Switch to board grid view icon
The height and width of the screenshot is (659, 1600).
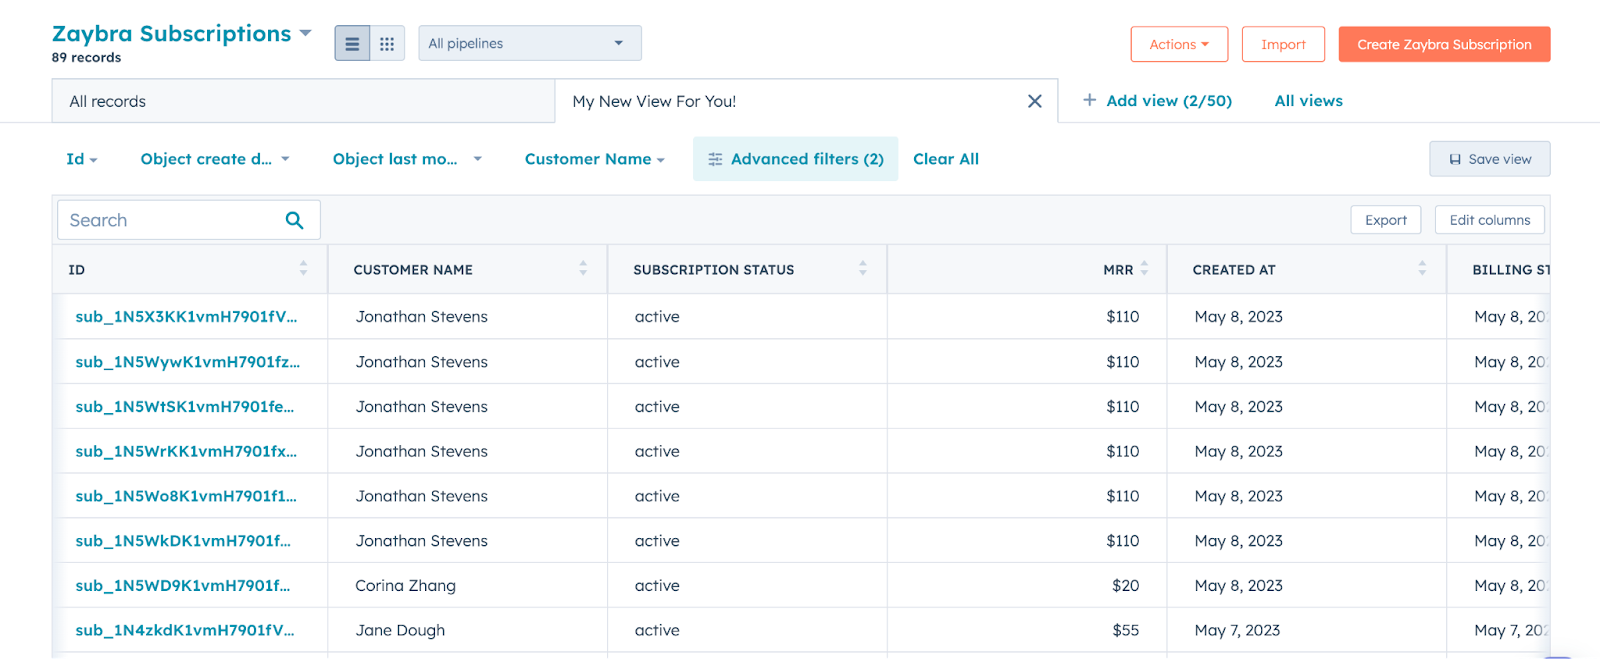[x=387, y=44]
